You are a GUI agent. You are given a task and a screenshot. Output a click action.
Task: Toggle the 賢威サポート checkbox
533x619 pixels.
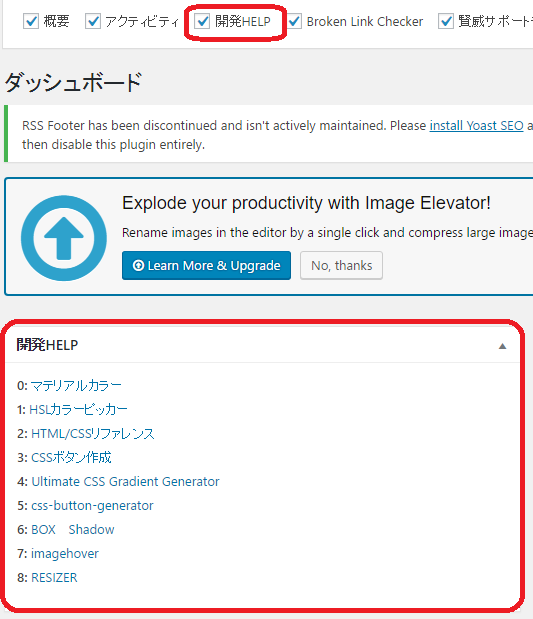(446, 21)
